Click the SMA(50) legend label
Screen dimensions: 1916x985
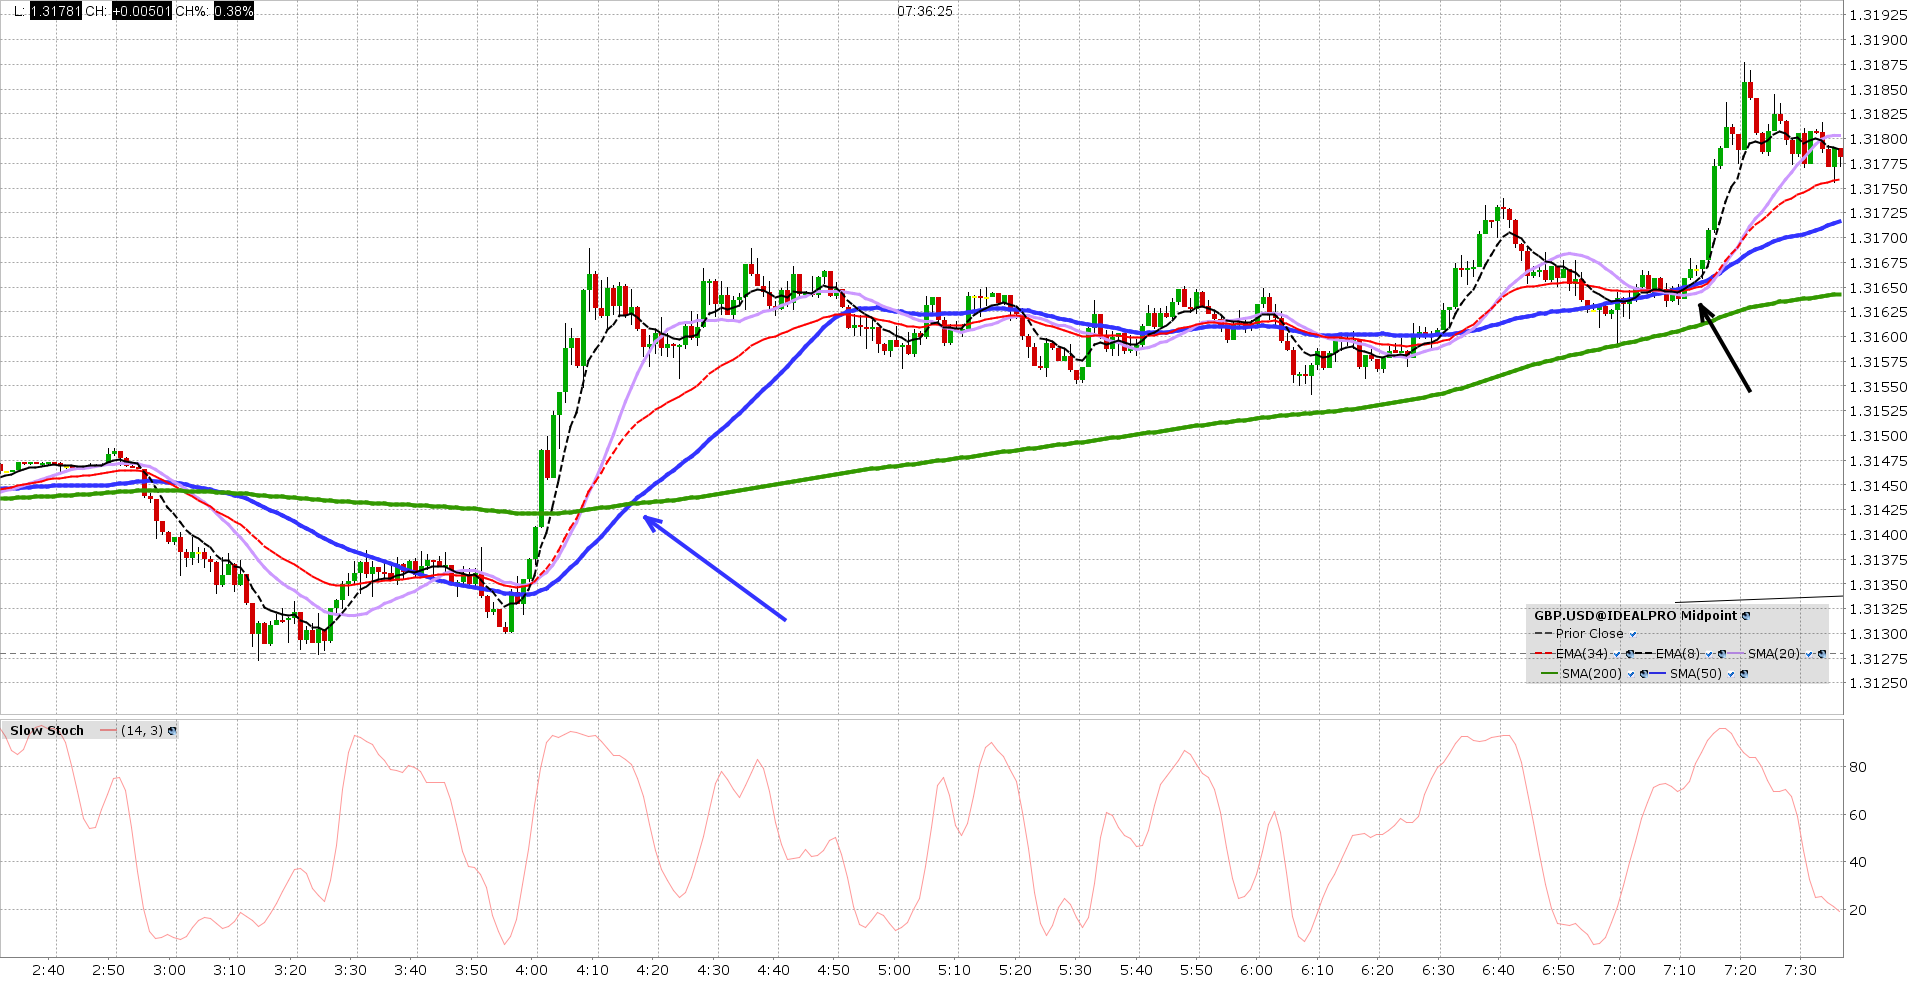[1696, 674]
